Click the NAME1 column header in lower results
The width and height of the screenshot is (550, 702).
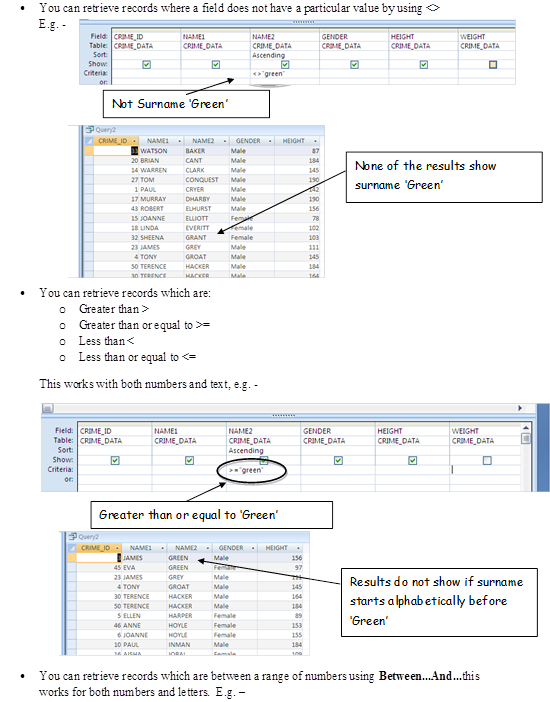tap(141, 548)
